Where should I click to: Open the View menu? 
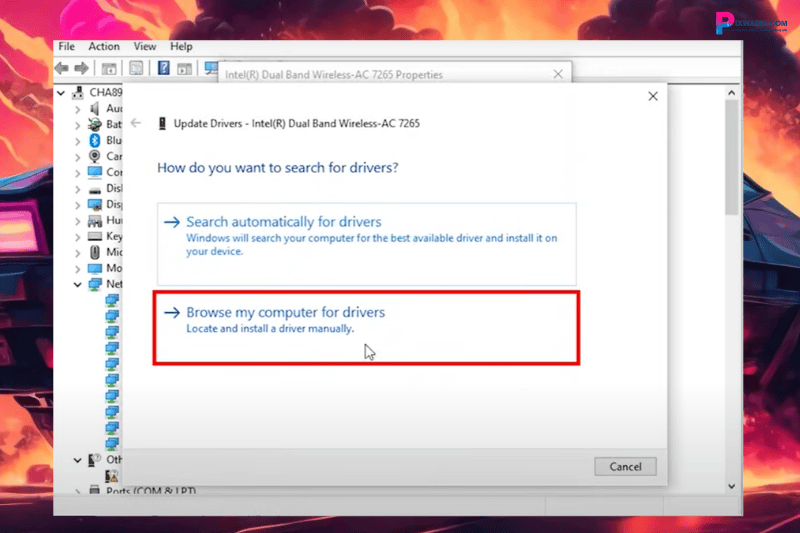145,46
